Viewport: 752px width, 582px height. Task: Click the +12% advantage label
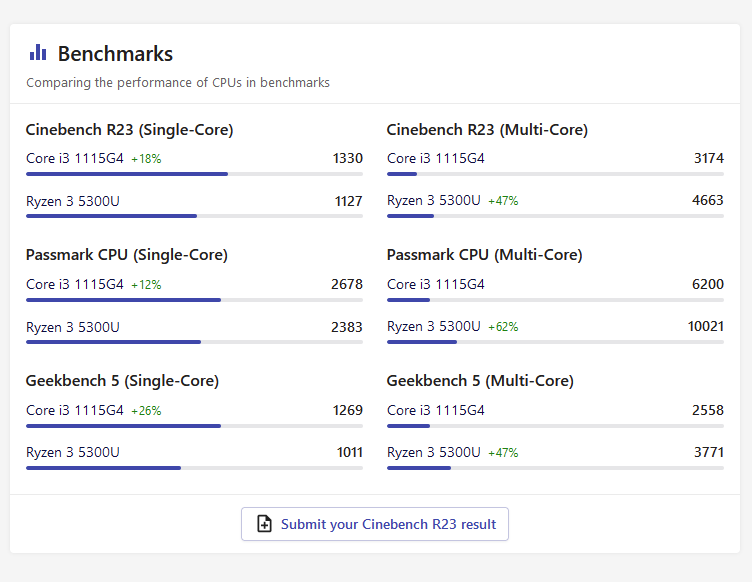coord(146,285)
